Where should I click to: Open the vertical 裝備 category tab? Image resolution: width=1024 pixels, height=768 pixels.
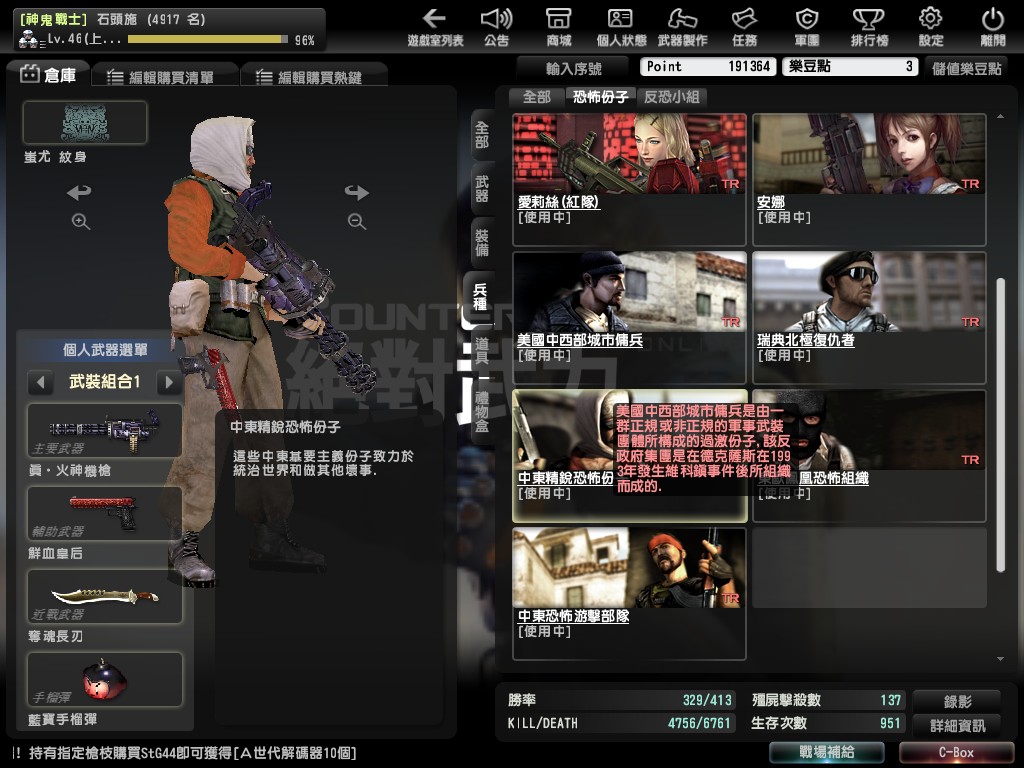(x=482, y=244)
